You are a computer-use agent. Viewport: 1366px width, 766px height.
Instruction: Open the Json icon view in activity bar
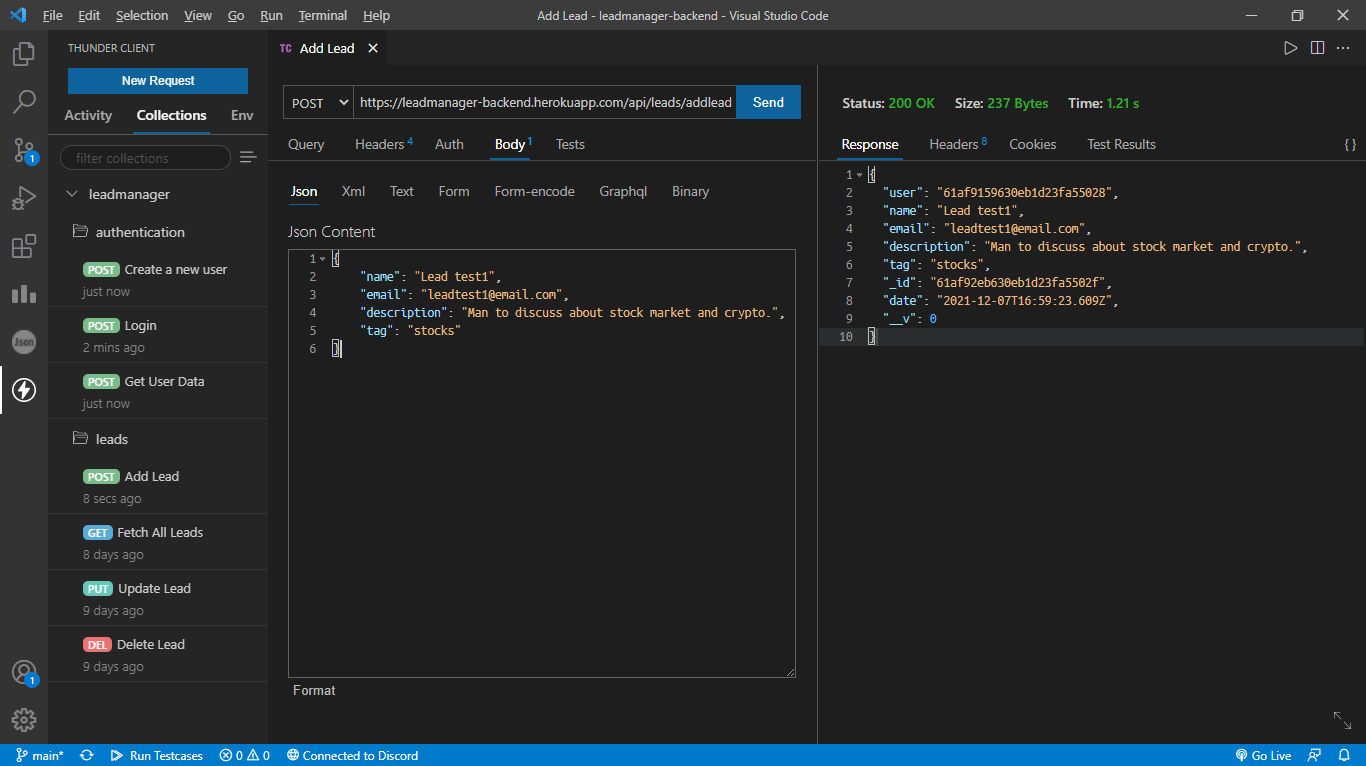(24, 342)
